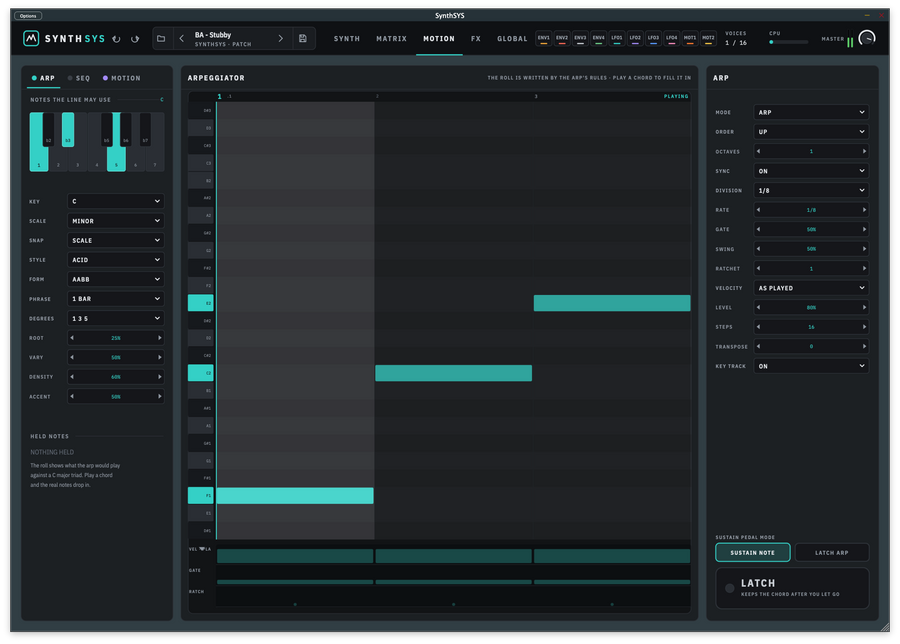Select the ENV4 modulation source chip
Image resolution: width=900 pixels, height=644 pixels.
599,38
